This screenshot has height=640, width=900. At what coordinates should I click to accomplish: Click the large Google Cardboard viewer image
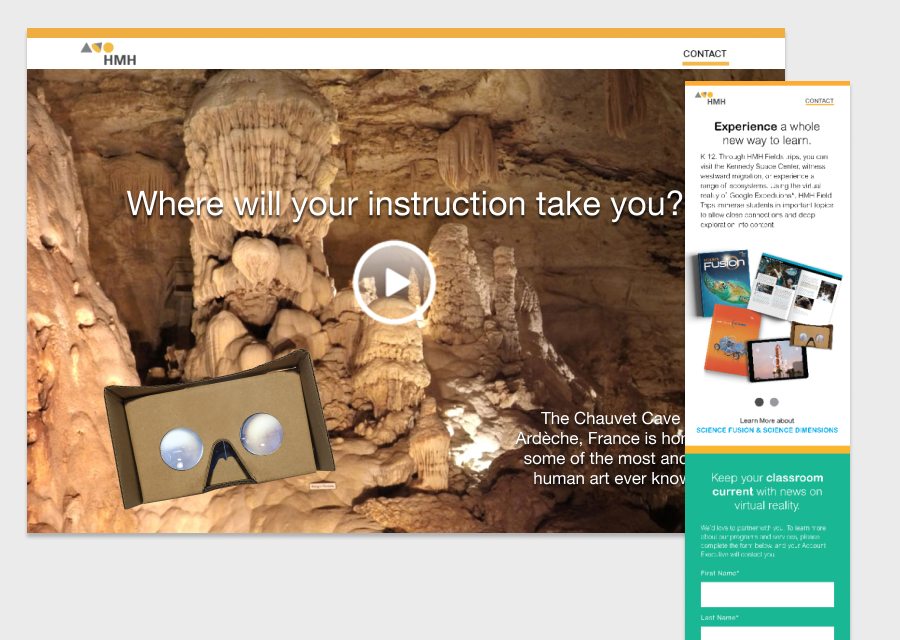point(219,429)
